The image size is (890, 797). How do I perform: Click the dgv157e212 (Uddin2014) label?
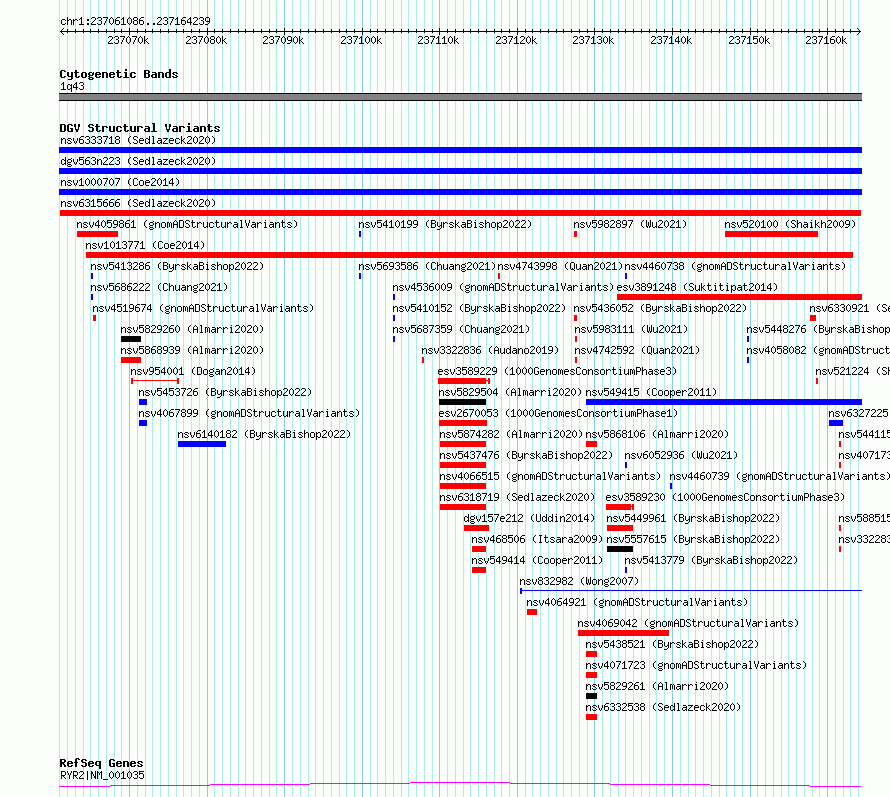coord(529,518)
